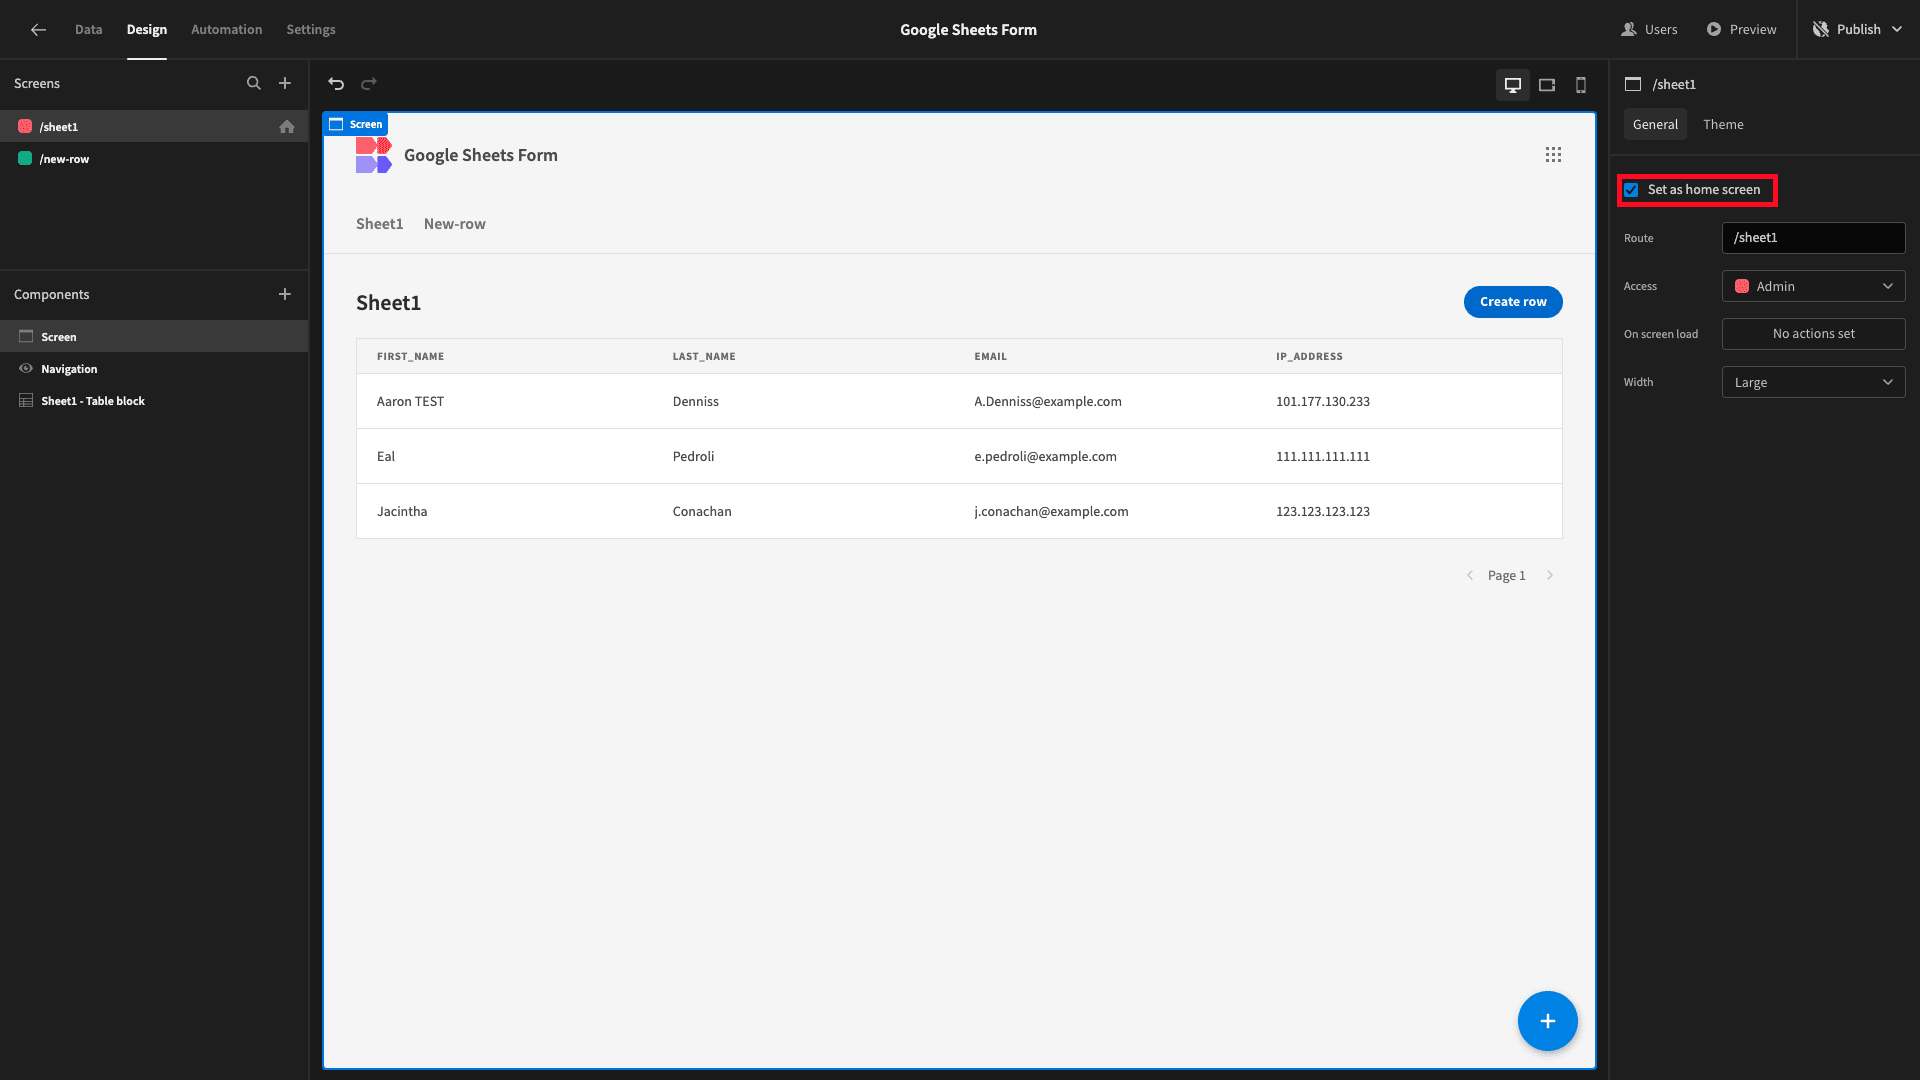1920x1080 pixels.
Task: Open the apps grid icon in the preview header
Action: tap(1553, 154)
